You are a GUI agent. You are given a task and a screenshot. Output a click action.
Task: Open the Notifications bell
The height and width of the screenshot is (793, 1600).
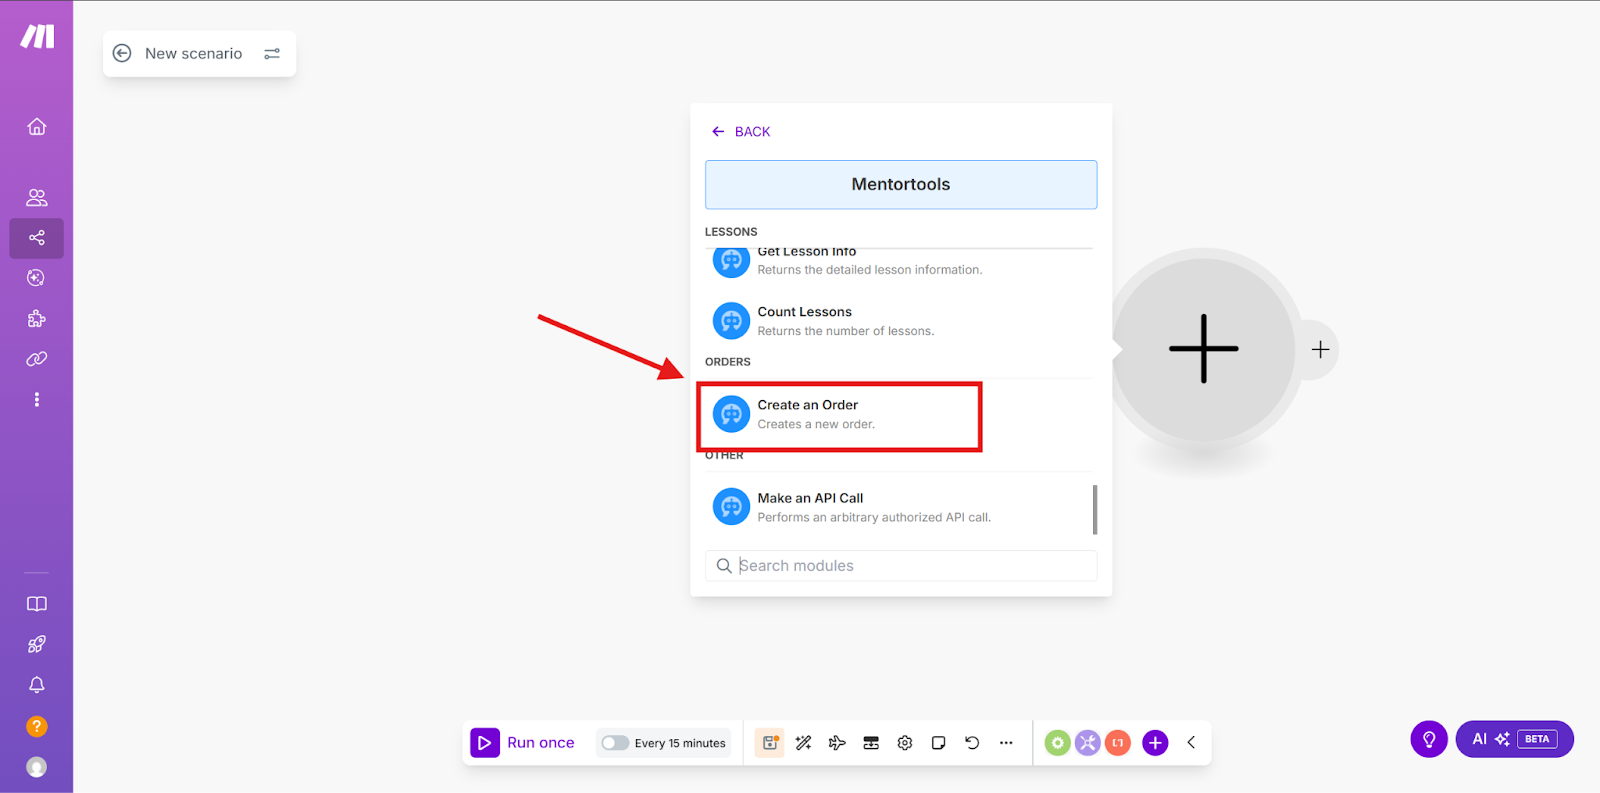(x=37, y=685)
